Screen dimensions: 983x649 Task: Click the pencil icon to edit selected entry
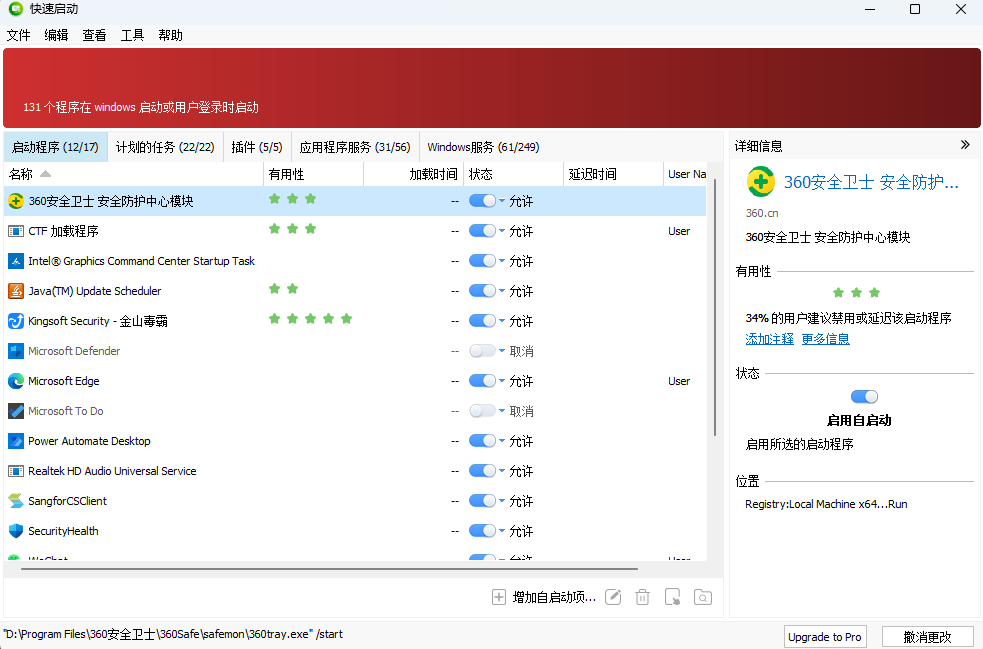(x=613, y=597)
